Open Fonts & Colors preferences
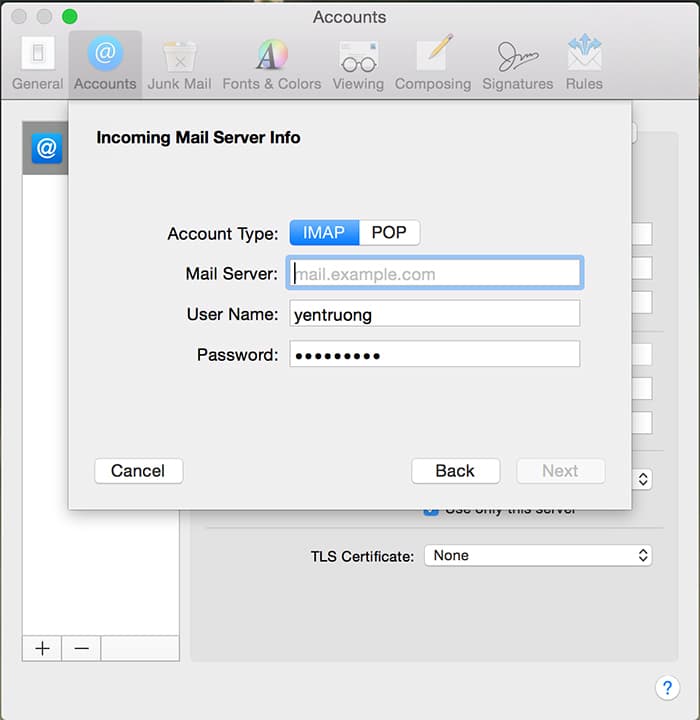Viewport: 700px width, 720px height. tap(269, 64)
